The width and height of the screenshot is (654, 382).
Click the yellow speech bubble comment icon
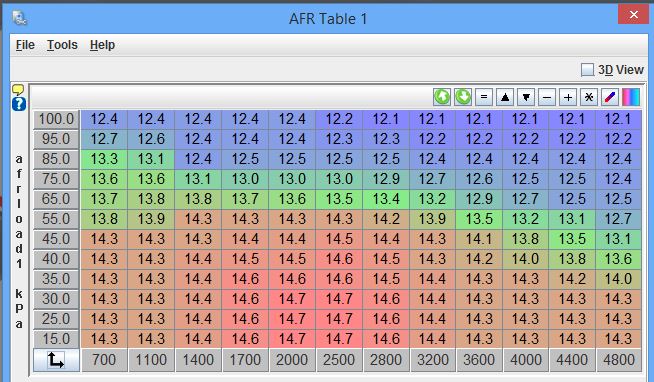pyautogui.click(x=18, y=89)
